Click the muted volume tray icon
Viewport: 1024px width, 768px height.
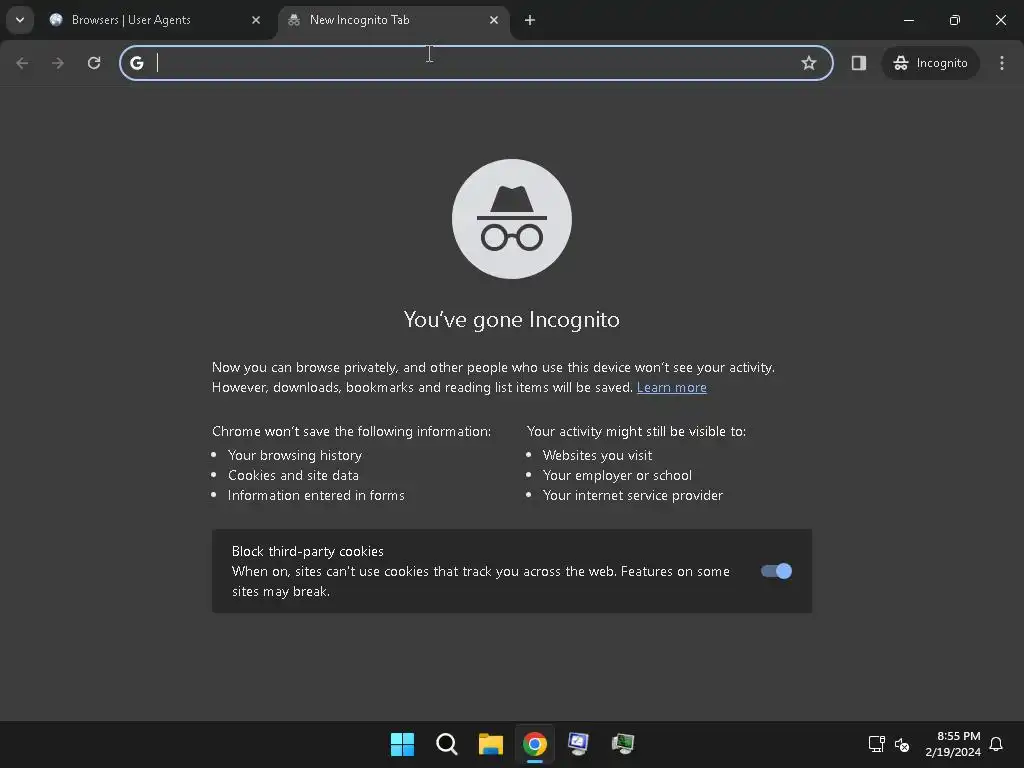(x=902, y=744)
